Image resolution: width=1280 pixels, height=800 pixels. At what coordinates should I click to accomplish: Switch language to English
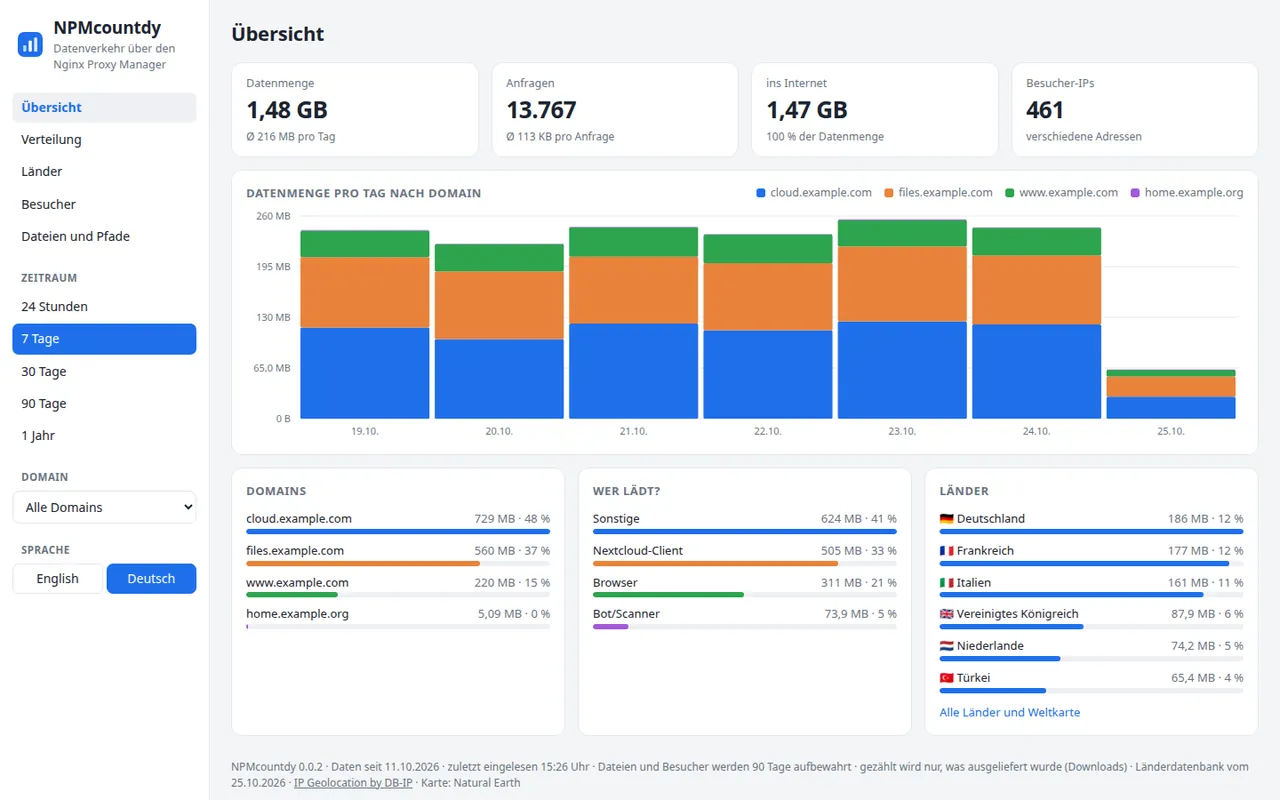pyautogui.click(x=58, y=579)
